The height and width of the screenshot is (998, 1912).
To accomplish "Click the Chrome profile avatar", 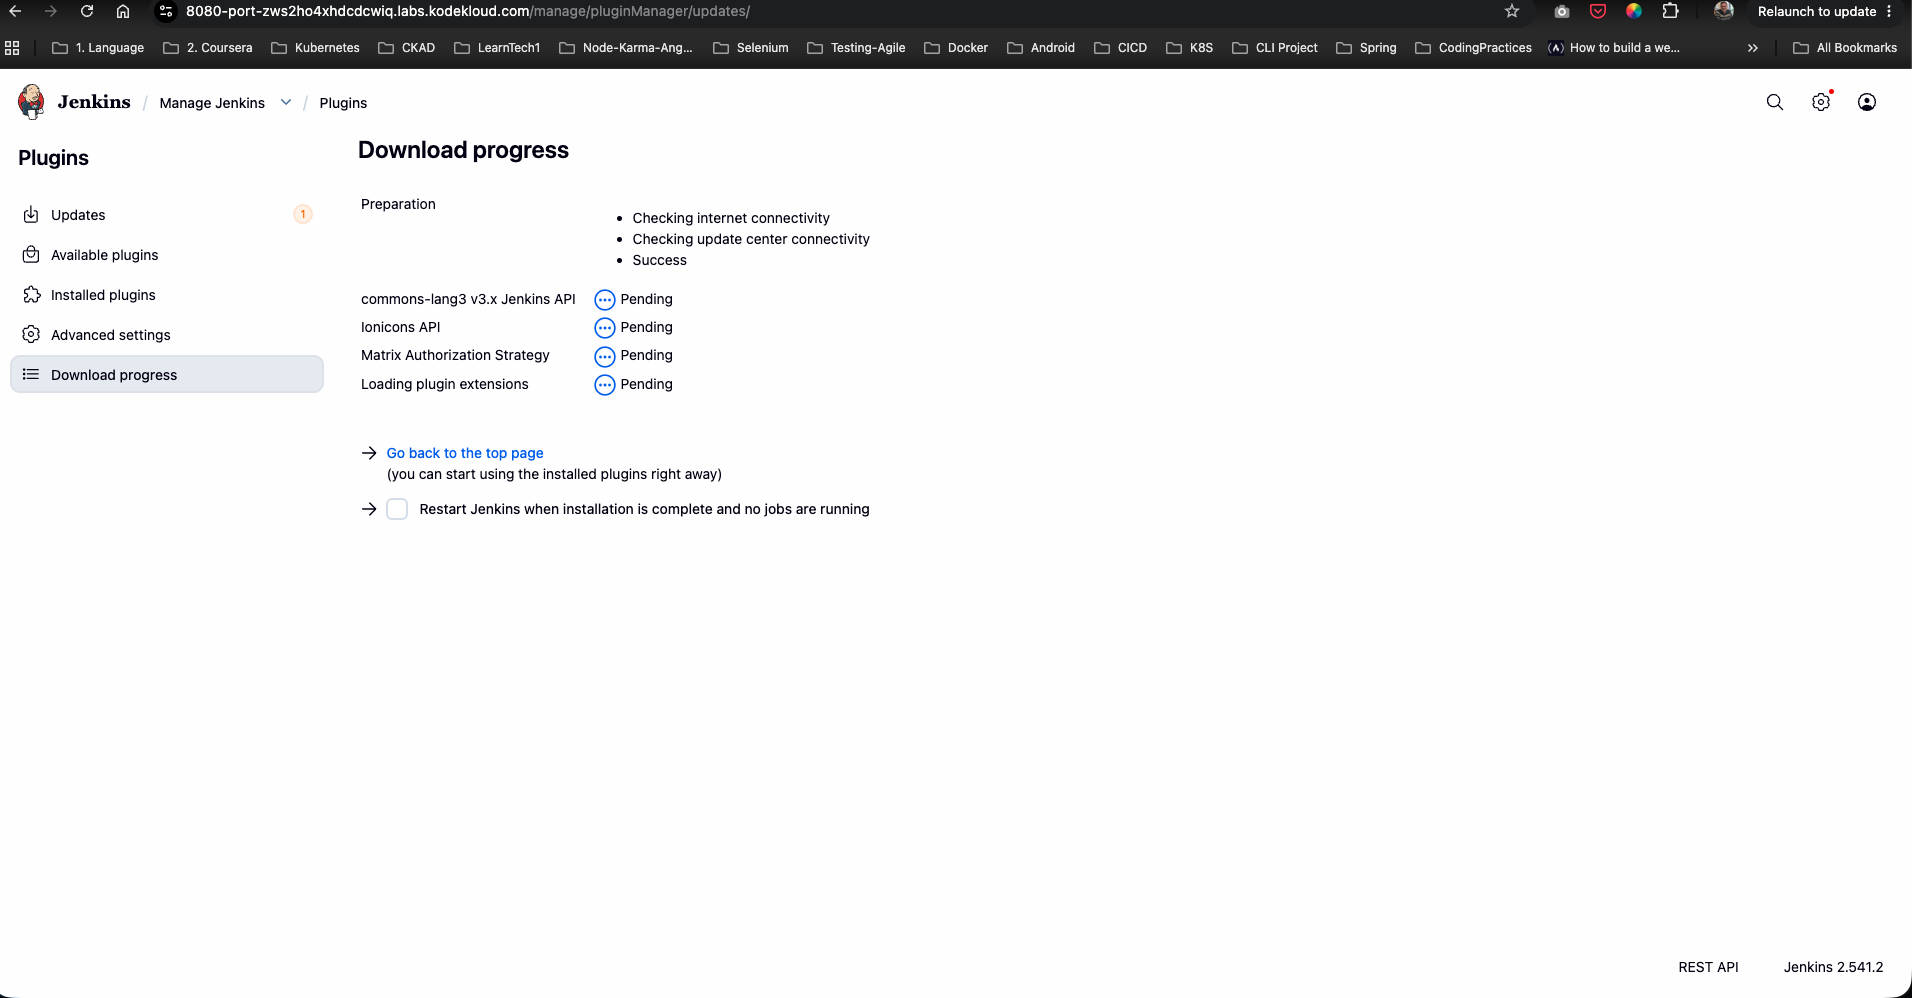I will tap(1723, 11).
